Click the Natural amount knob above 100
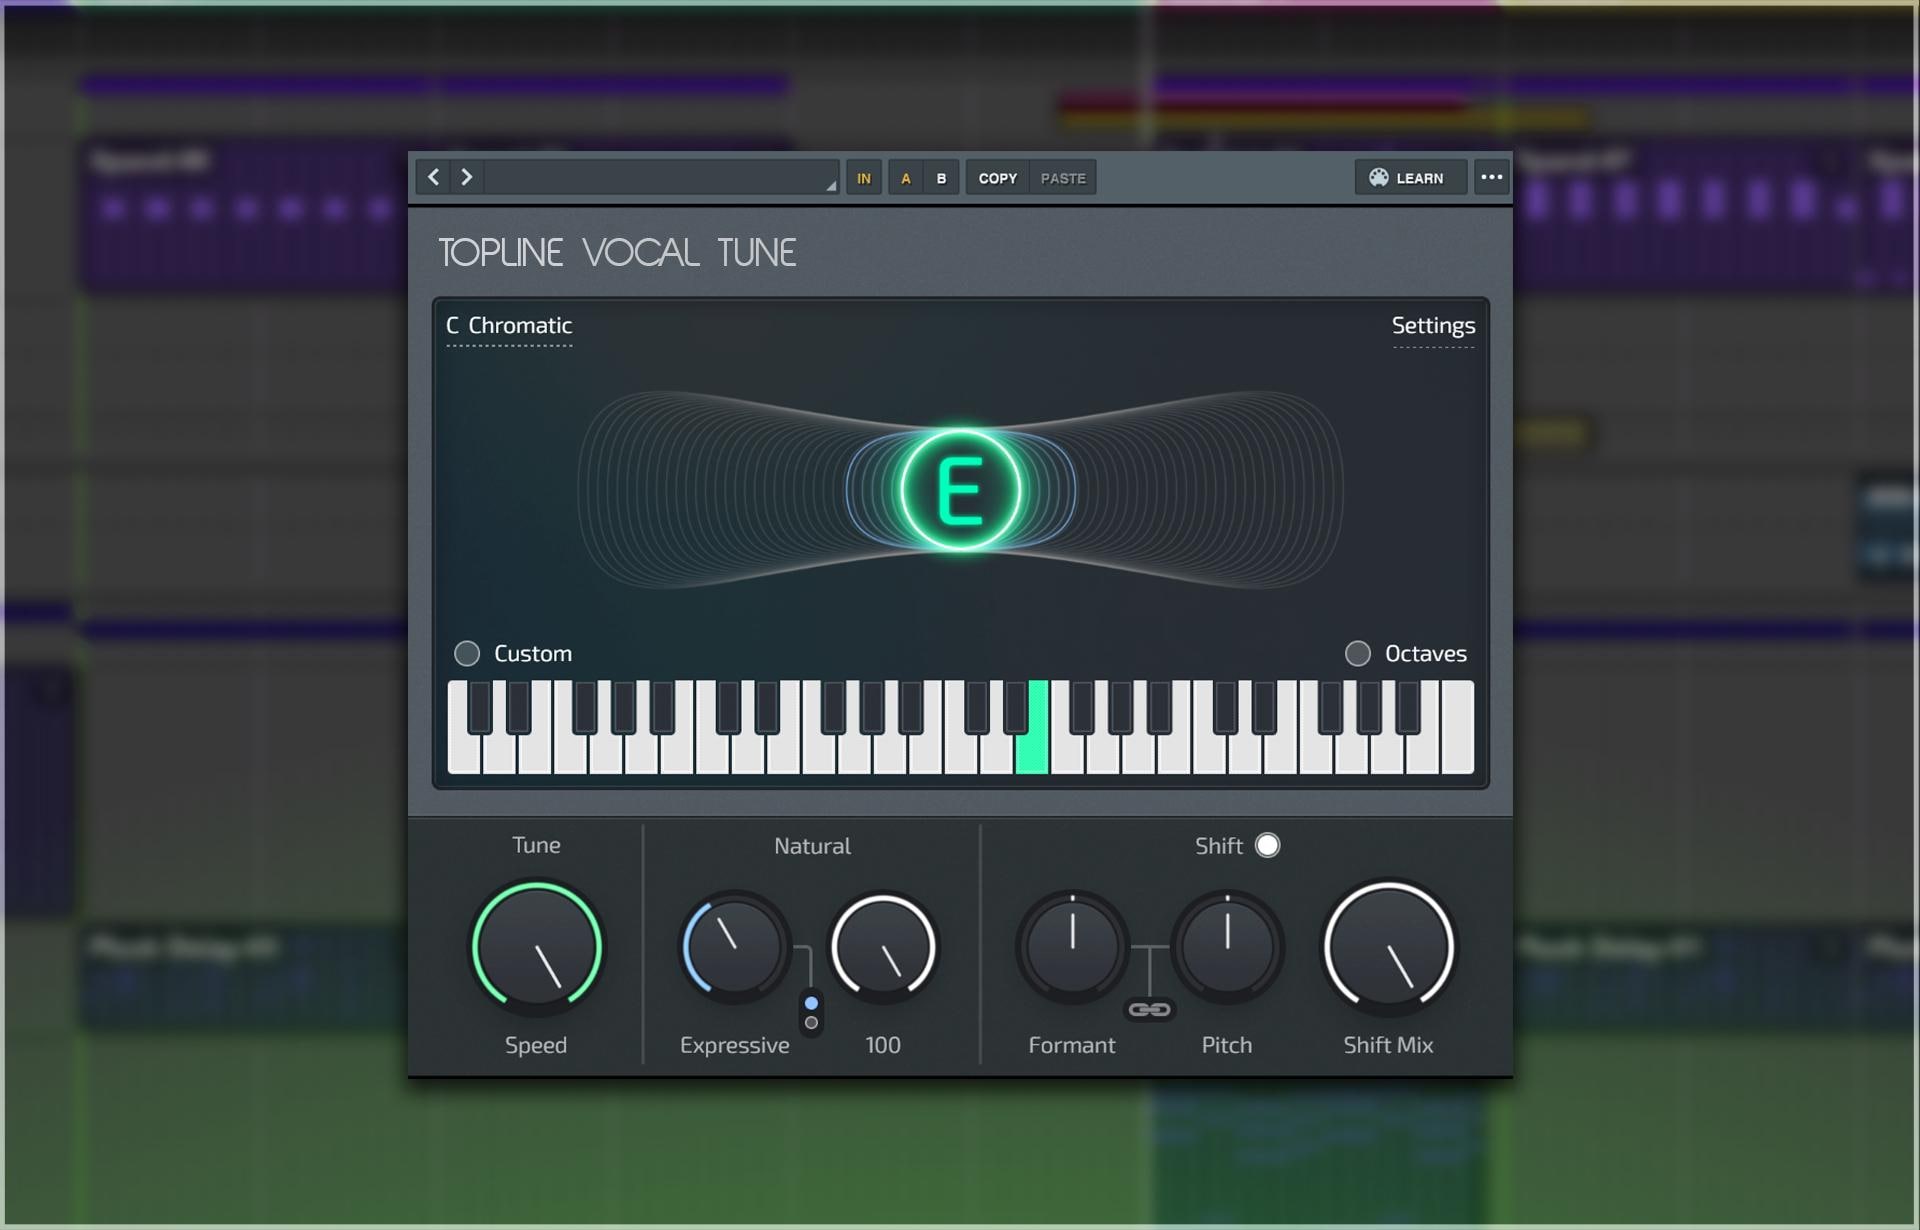Image resolution: width=1920 pixels, height=1230 pixels. [883, 946]
